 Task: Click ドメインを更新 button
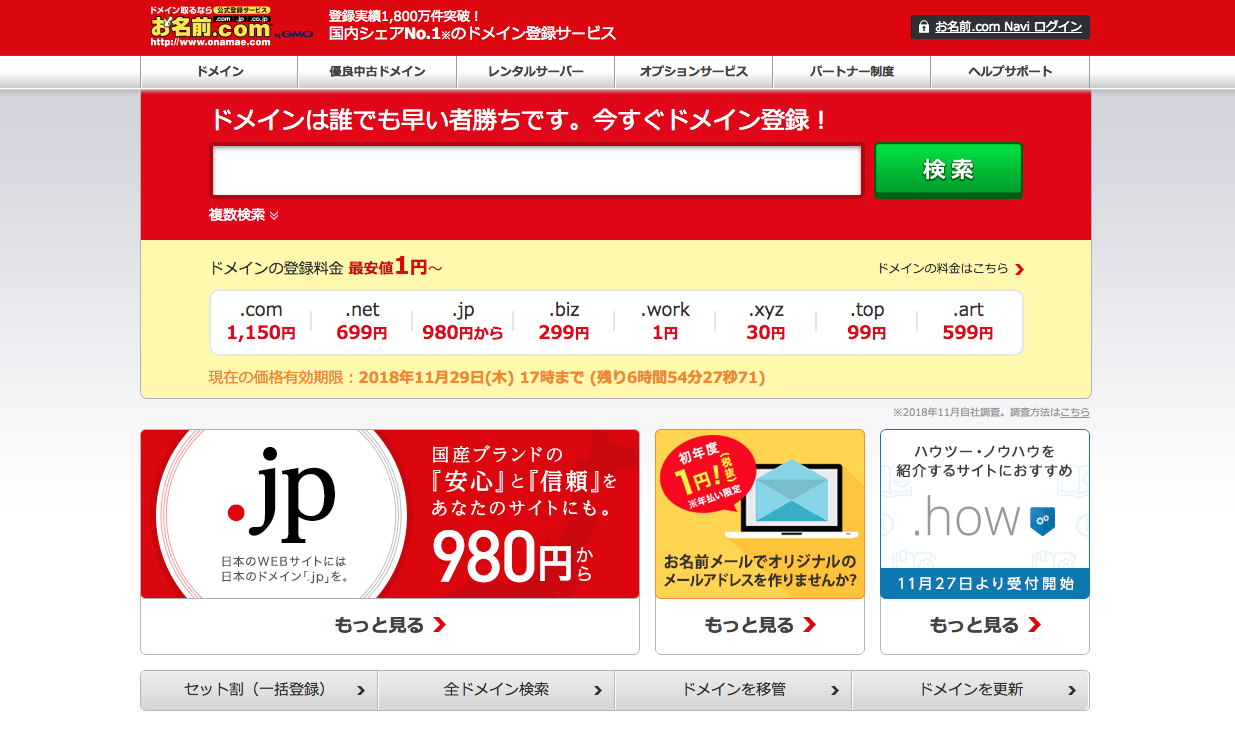[970, 690]
